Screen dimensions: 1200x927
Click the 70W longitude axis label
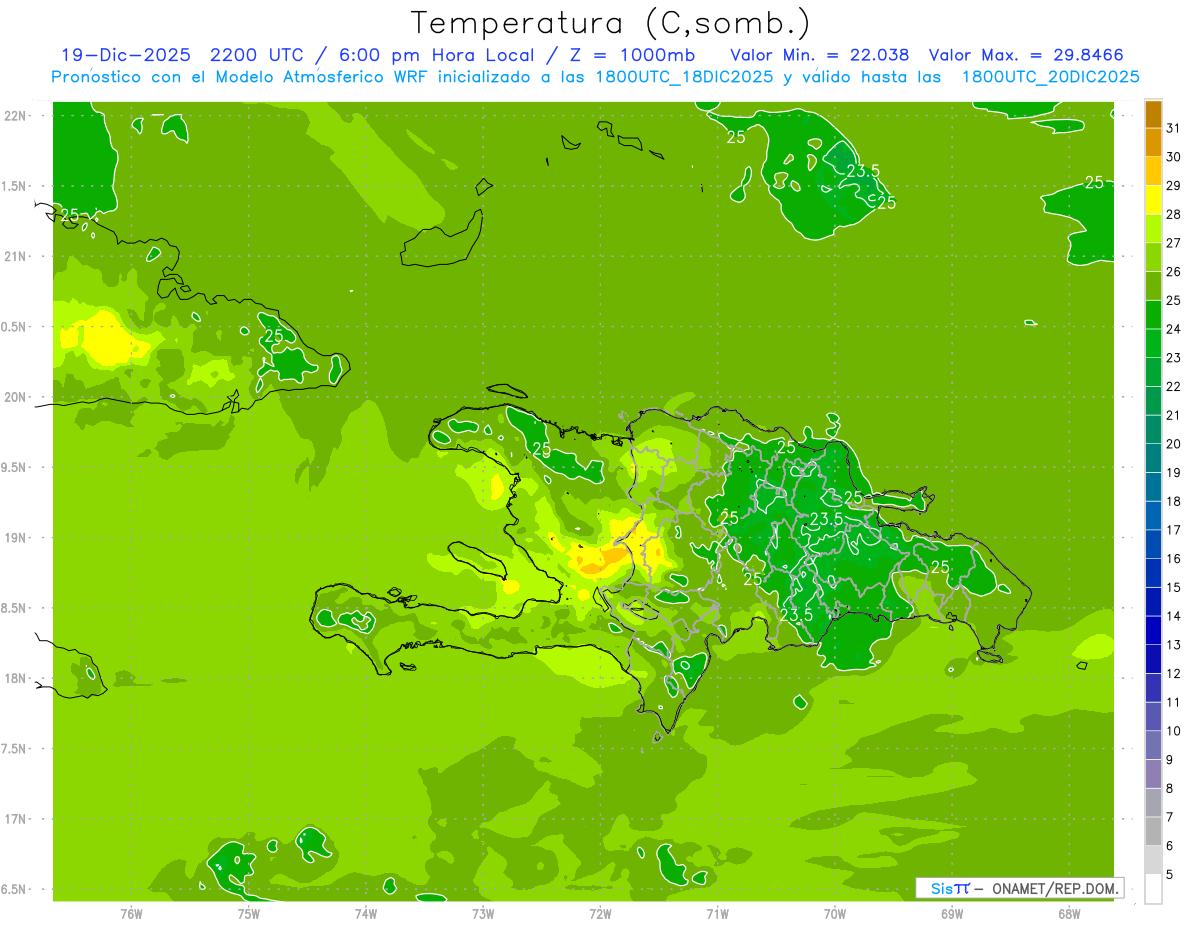tap(834, 914)
